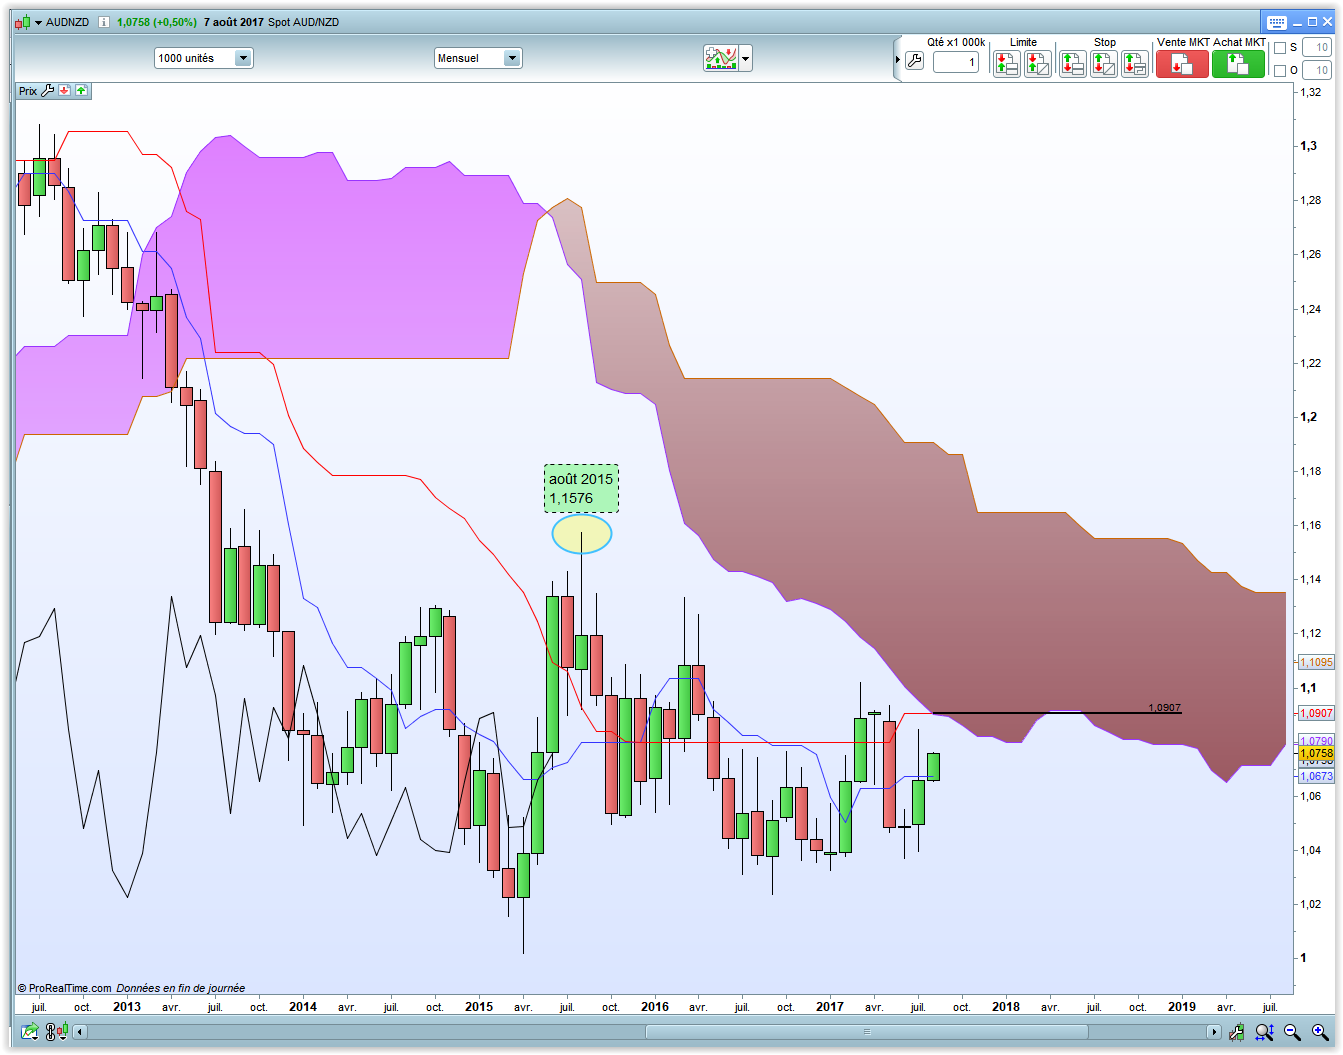The width and height of the screenshot is (1343, 1055).
Task: Zoom out with magnifier minus icon
Action: [1292, 1032]
